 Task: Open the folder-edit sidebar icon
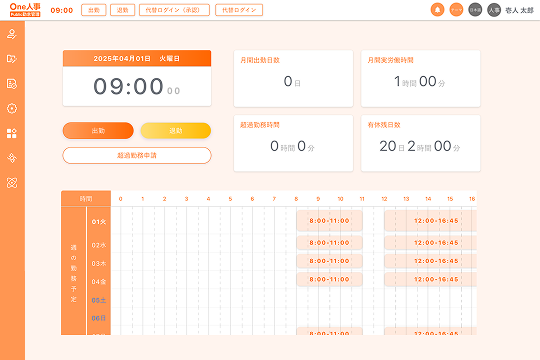coord(12,59)
